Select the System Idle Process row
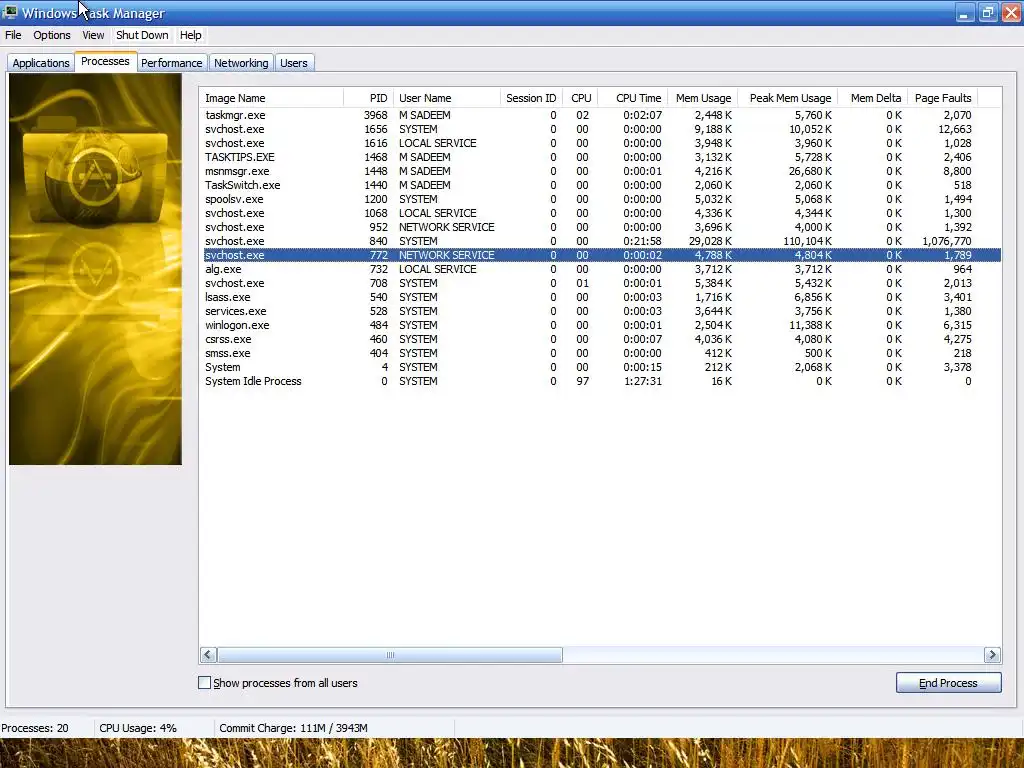The image size is (1024, 768). click(600, 381)
